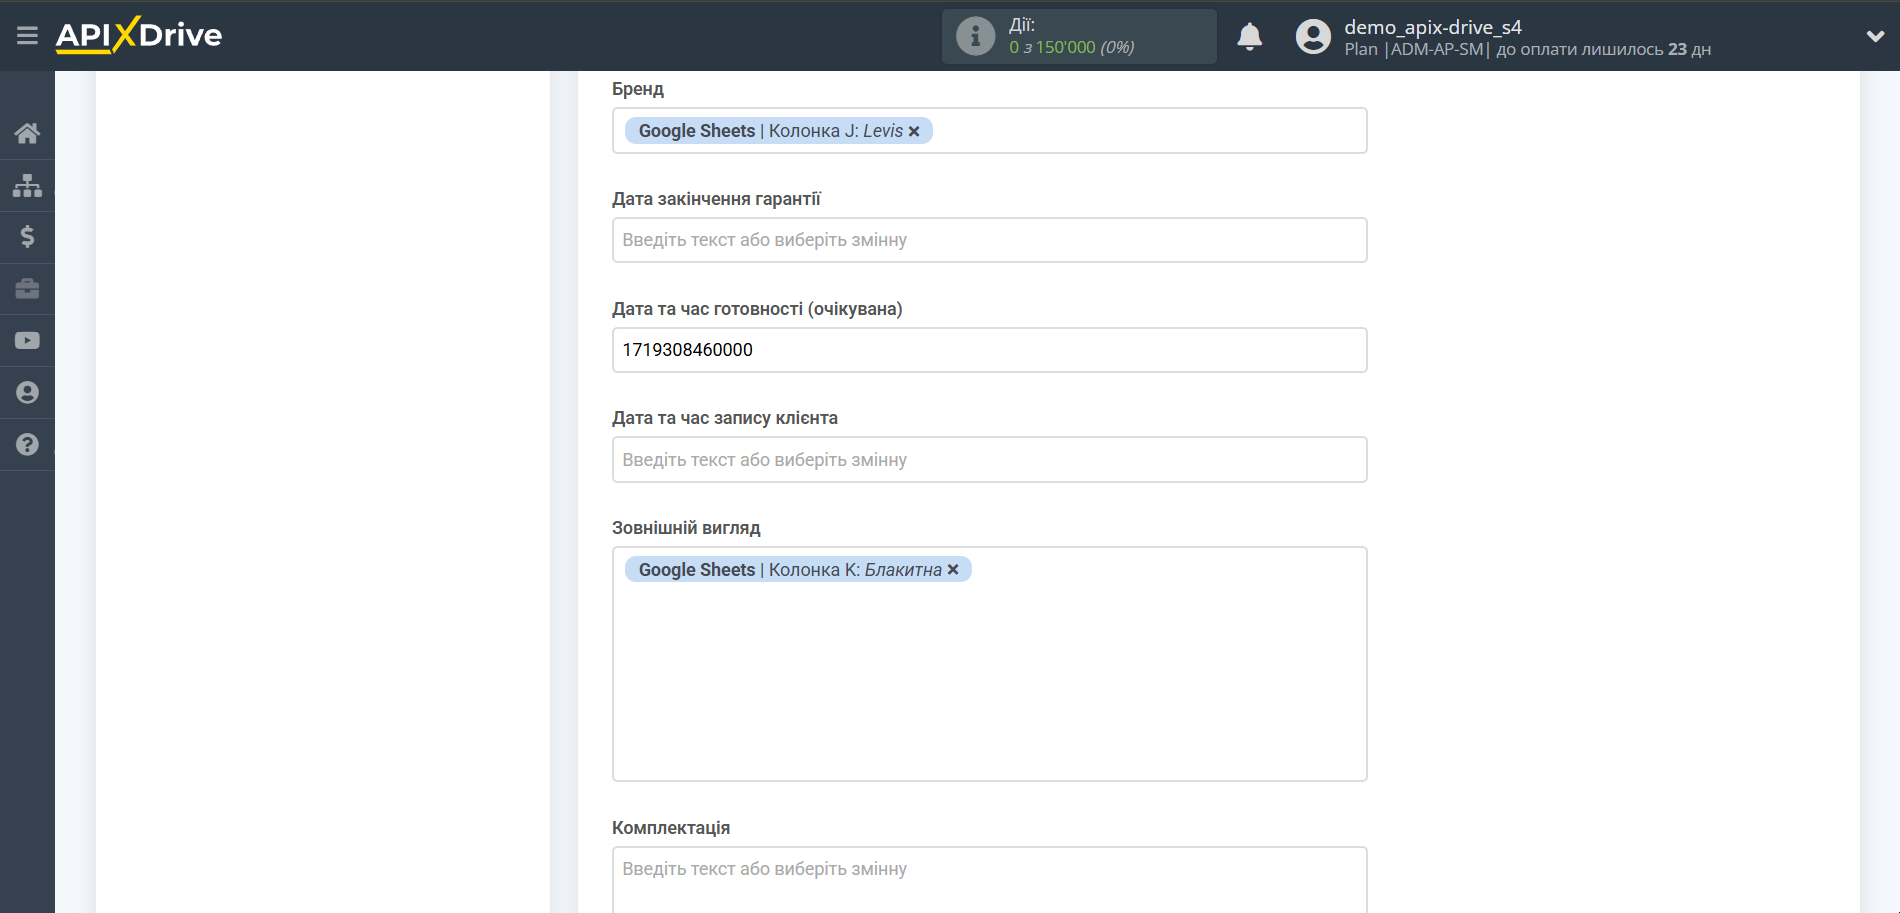Open the profile sidebar icon

click(27, 393)
